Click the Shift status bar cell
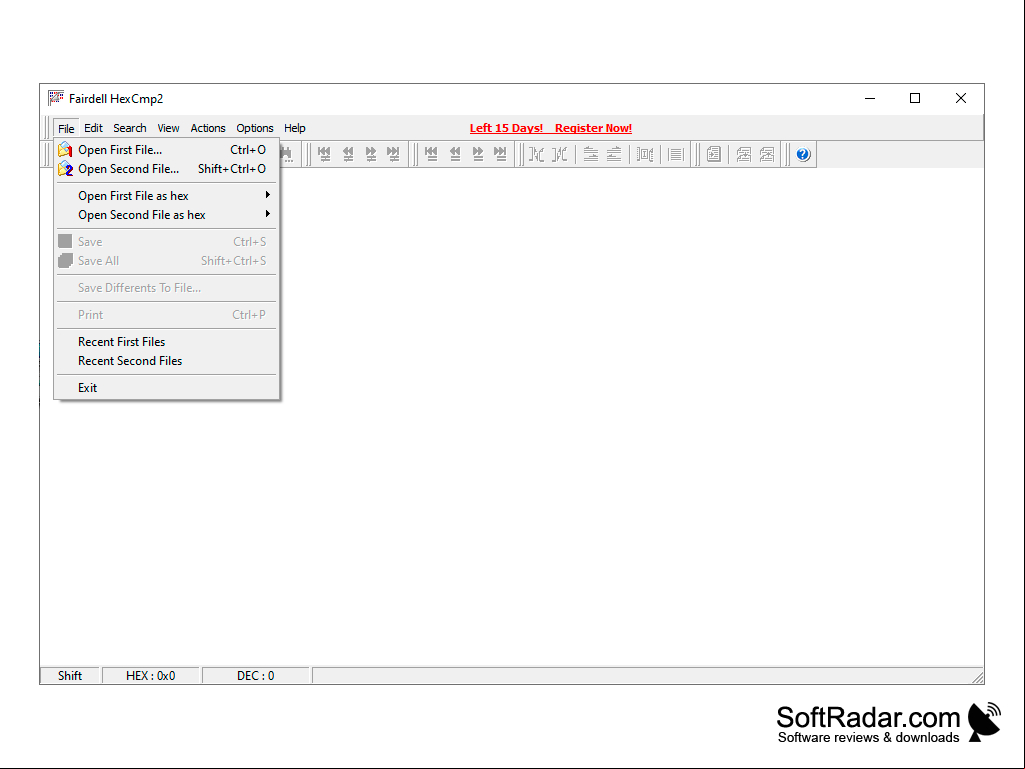 point(70,675)
